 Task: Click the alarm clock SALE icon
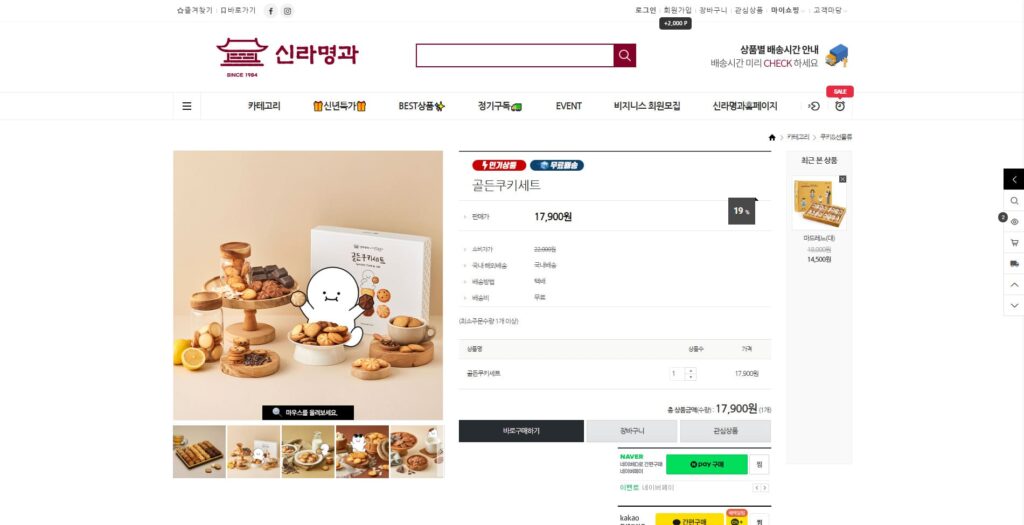(x=840, y=106)
